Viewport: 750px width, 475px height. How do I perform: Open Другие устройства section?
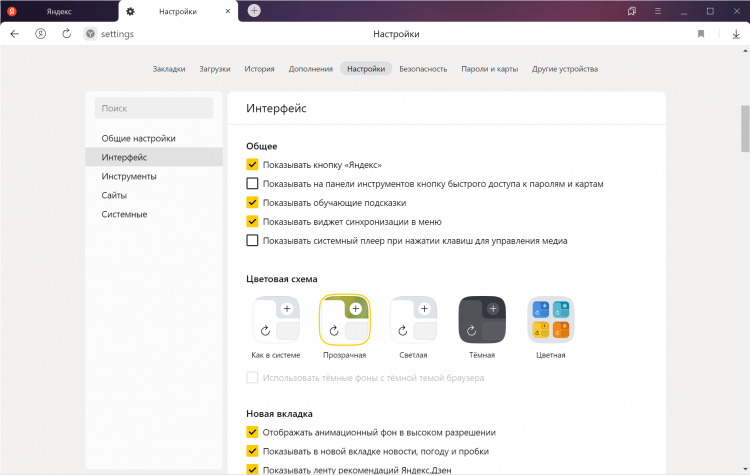coord(565,69)
